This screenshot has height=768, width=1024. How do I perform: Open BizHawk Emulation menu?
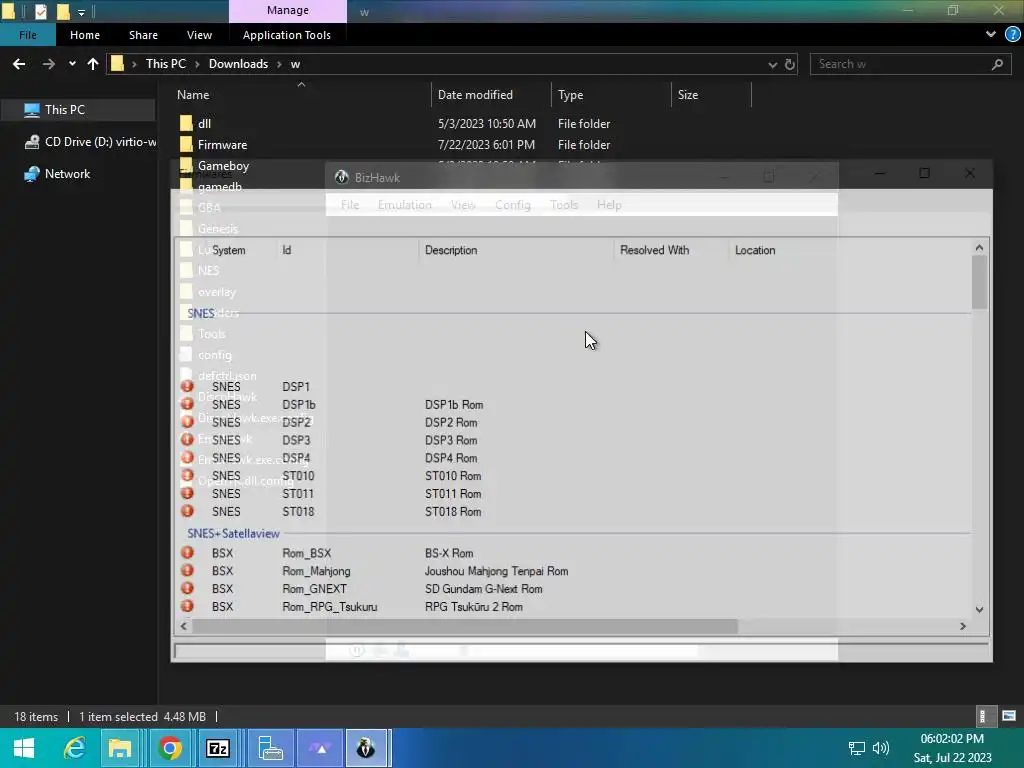point(404,204)
